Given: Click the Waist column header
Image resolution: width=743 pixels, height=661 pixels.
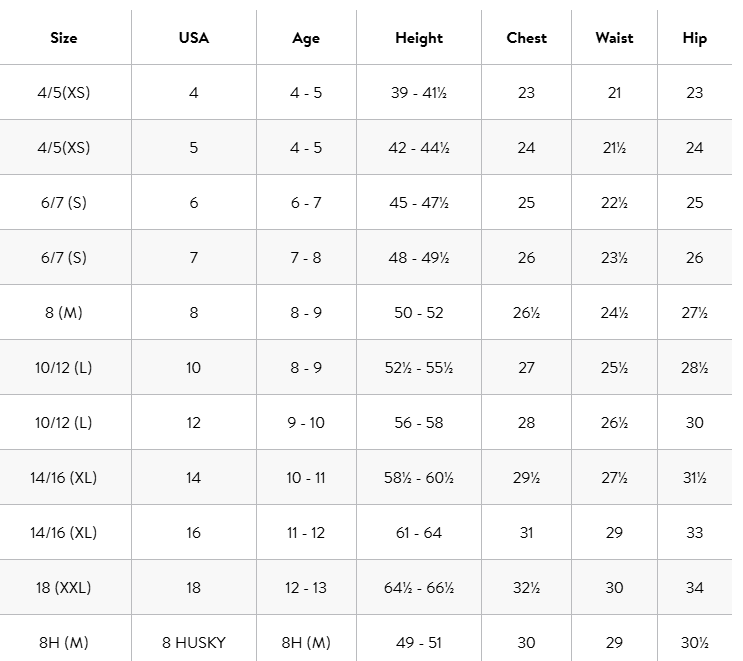Looking at the screenshot, I should (x=614, y=38).
